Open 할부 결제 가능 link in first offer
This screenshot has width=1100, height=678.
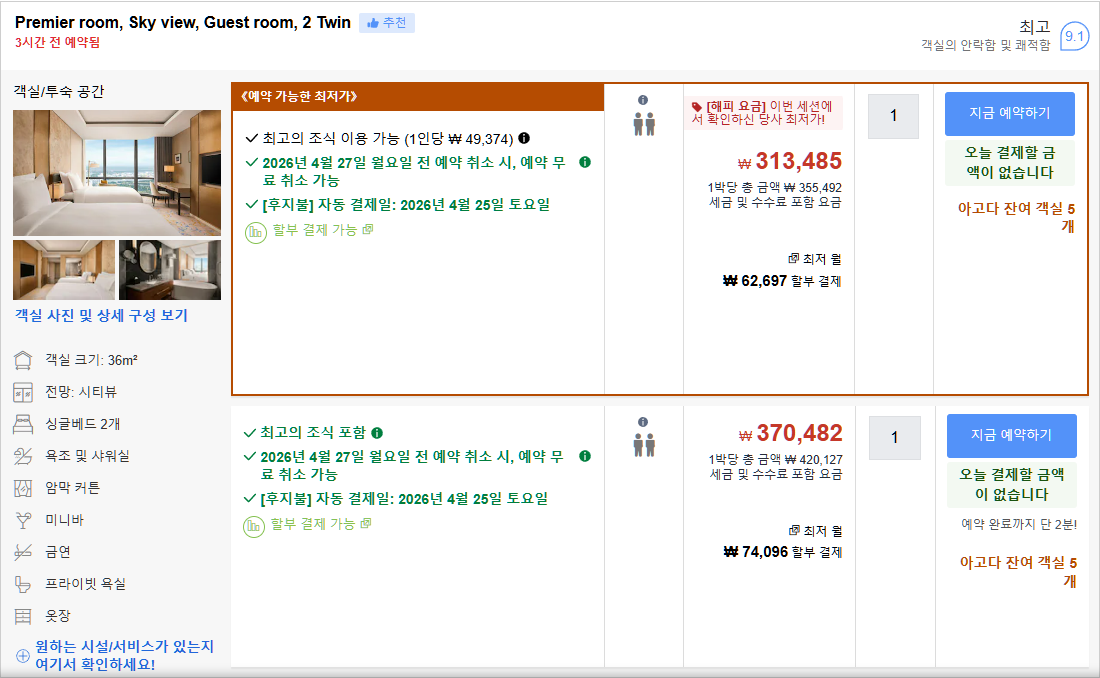pos(323,230)
